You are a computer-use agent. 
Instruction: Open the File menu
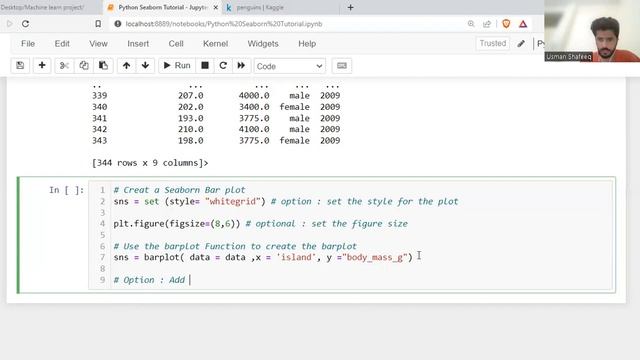(28, 44)
